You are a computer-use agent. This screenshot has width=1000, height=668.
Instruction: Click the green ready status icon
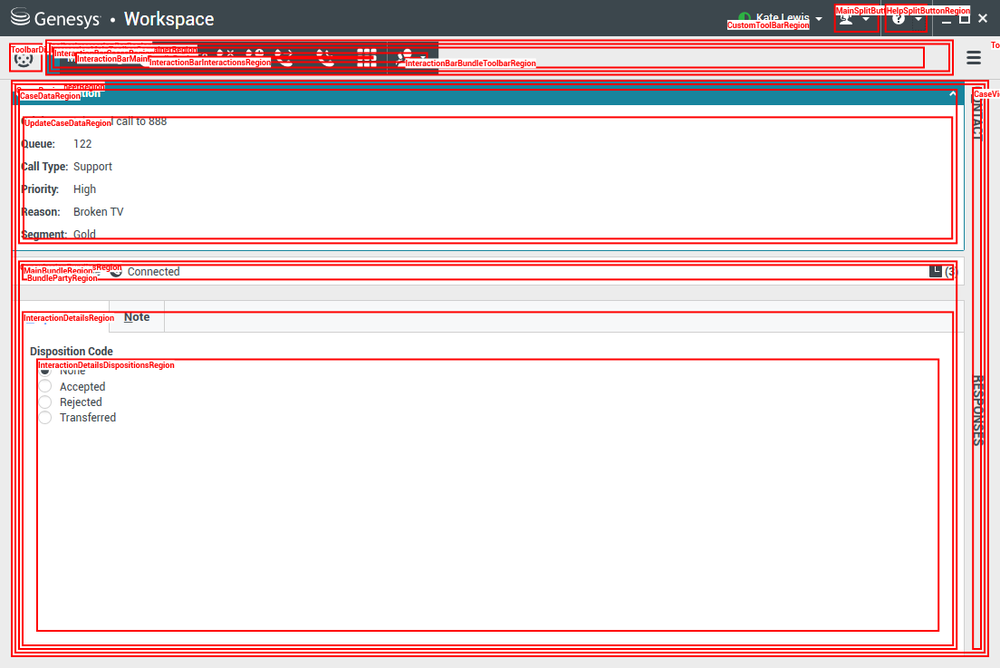pos(744,17)
